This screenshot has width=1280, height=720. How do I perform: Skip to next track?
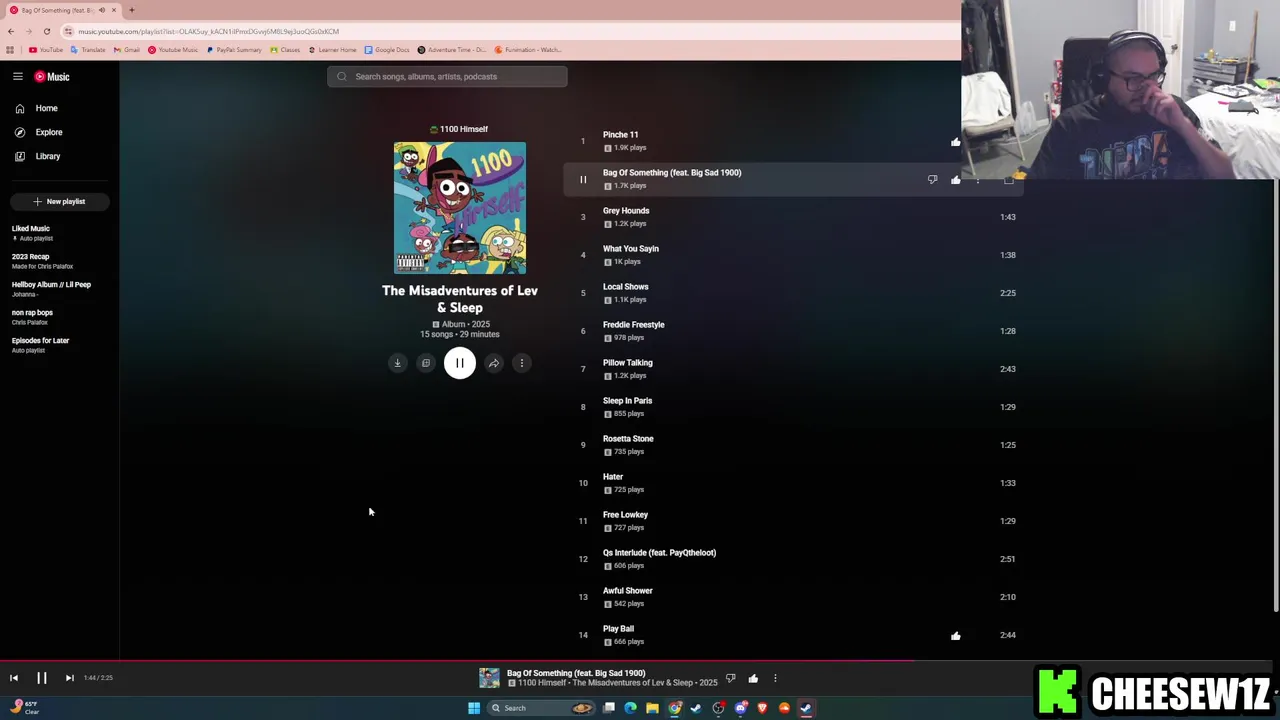(70, 678)
